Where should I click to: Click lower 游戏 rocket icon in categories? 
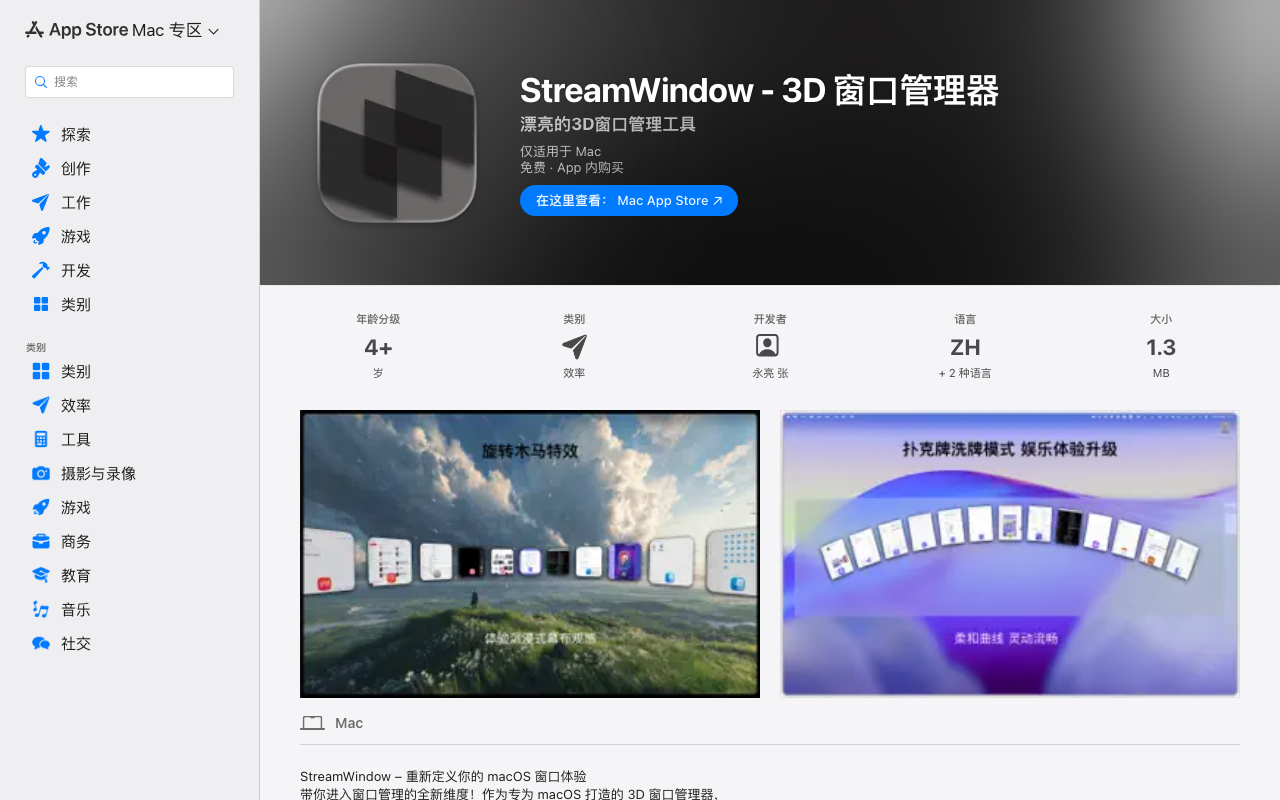[41, 507]
